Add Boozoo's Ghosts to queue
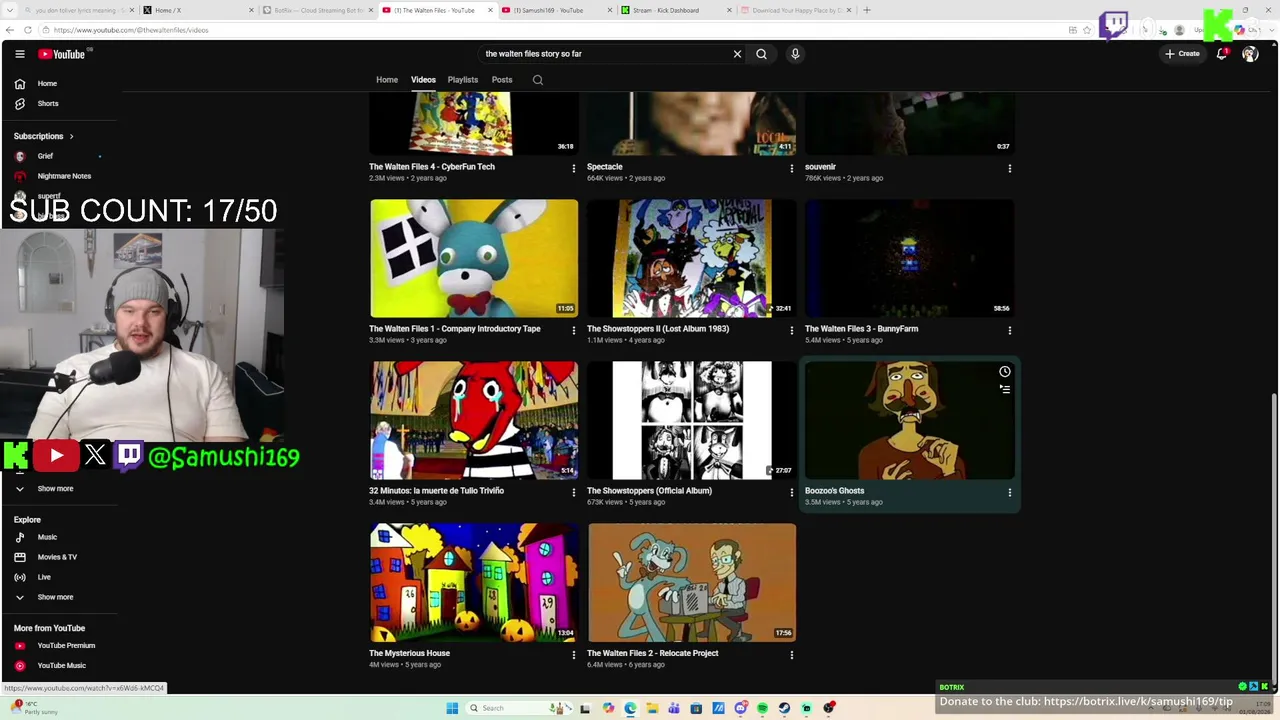Image resolution: width=1280 pixels, height=720 pixels. pyautogui.click(x=1005, y=389)
